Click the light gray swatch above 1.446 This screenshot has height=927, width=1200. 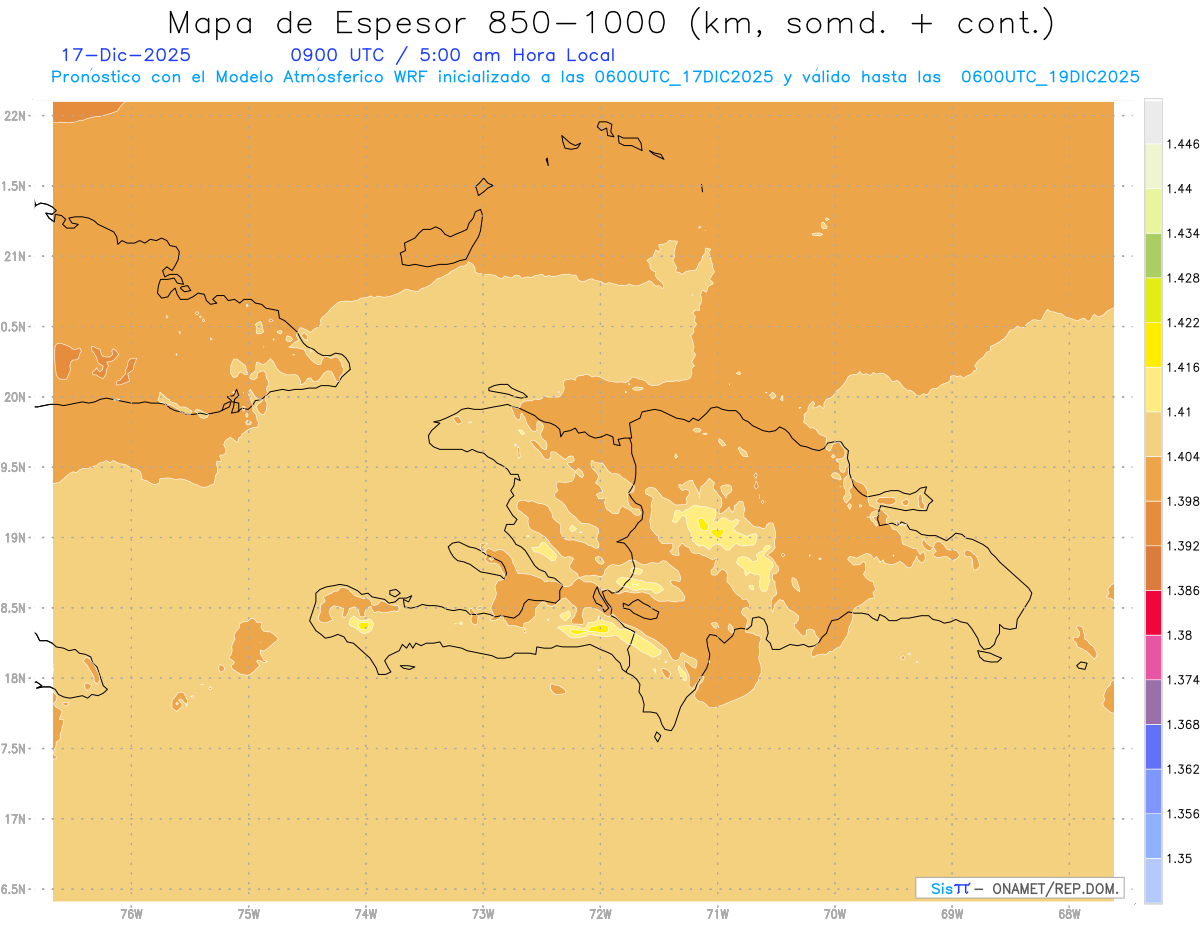pyautogui.click(x=1153, y=121)
